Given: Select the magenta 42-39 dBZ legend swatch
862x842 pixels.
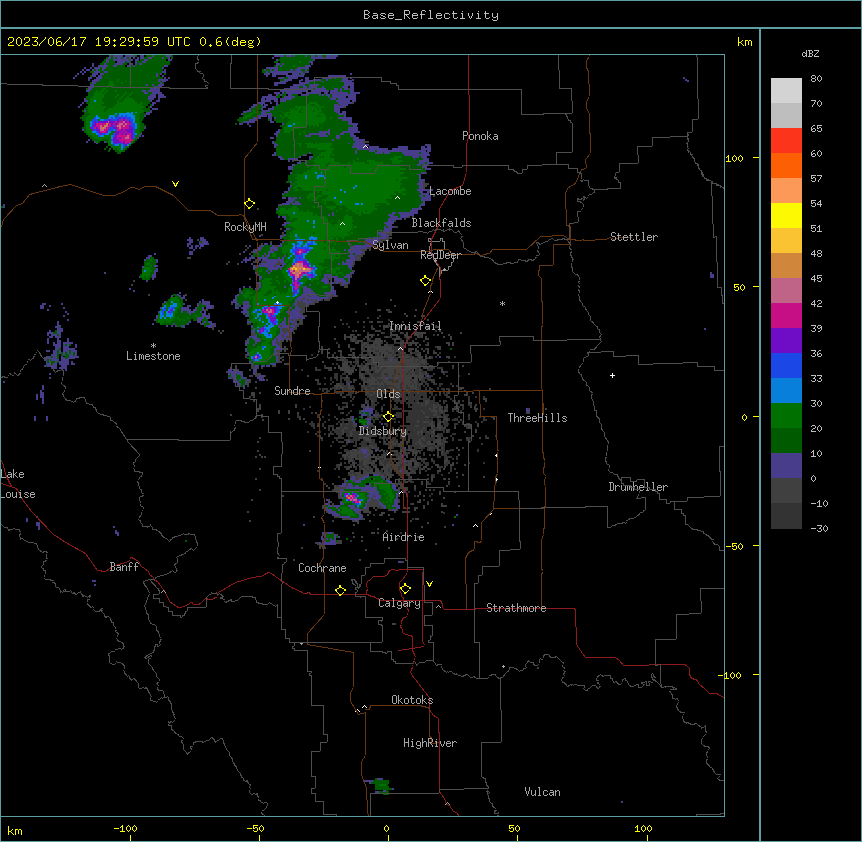Looking at the screenshot, I should 786,315.
